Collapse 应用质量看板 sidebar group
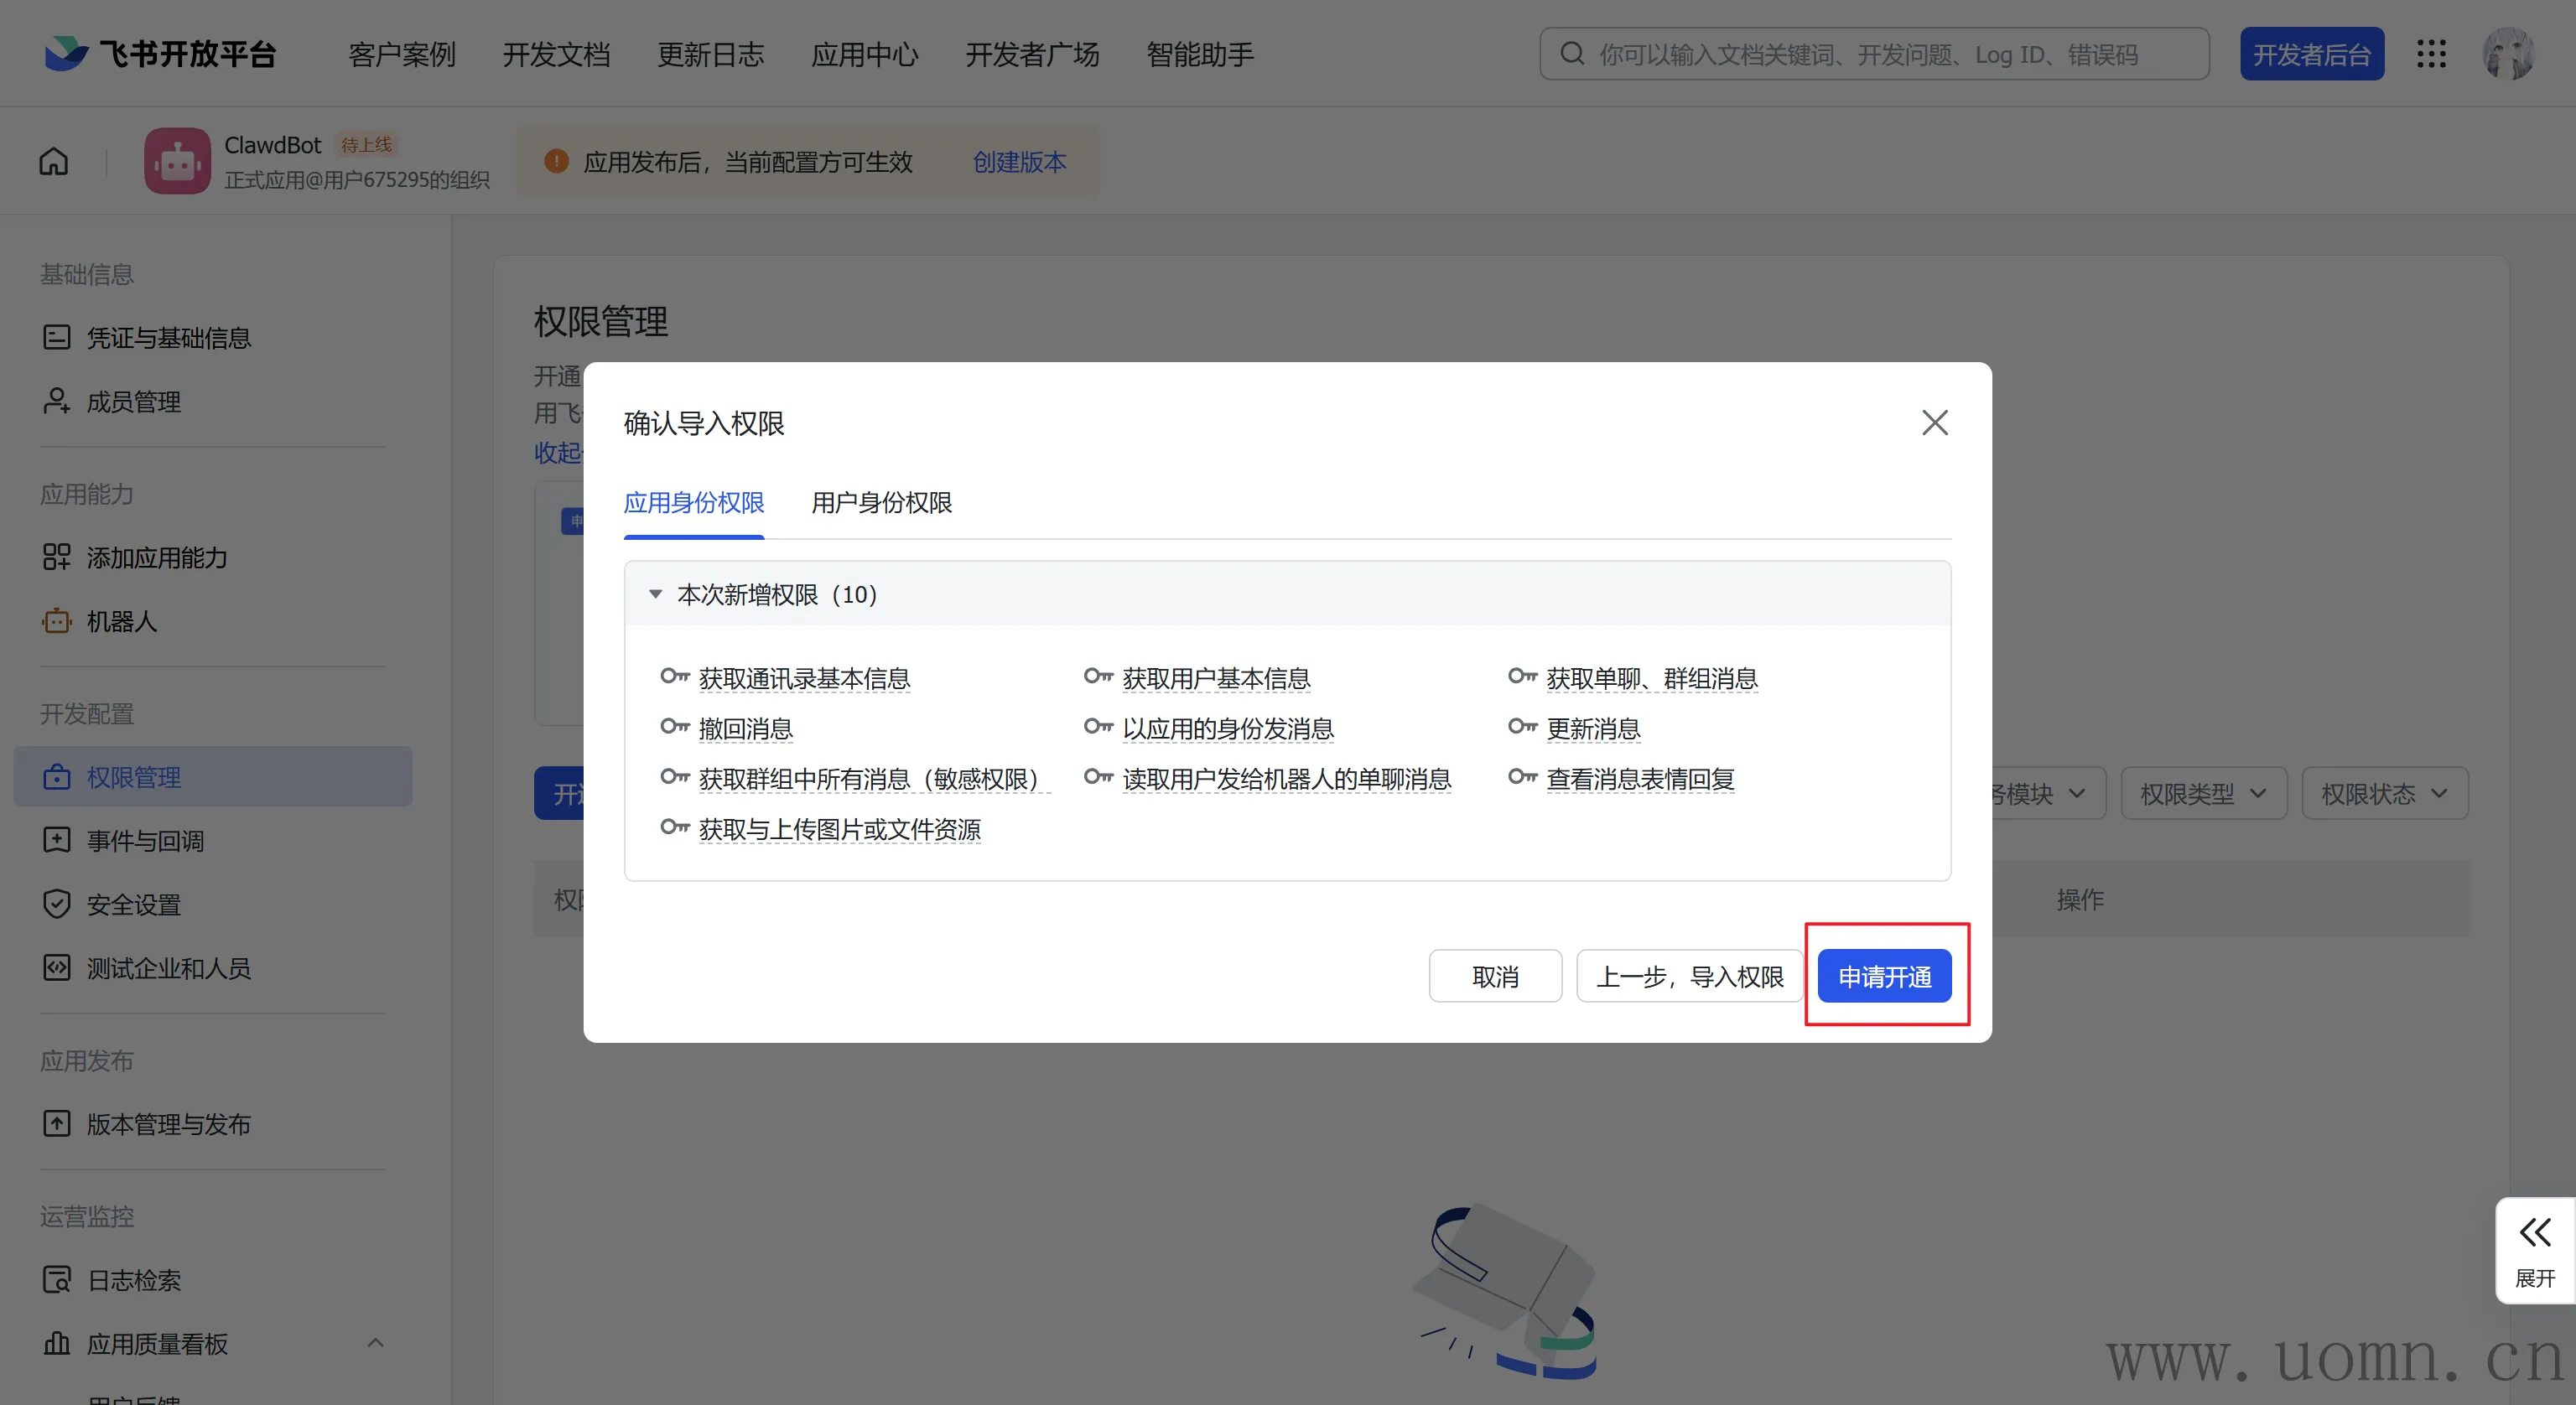The image size is (2576, 1405). click(x=375, y=1343)
